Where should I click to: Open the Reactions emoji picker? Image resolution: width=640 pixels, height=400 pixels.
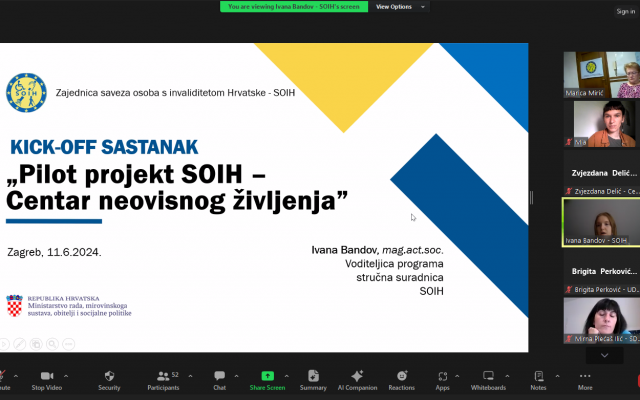(402, 380)
